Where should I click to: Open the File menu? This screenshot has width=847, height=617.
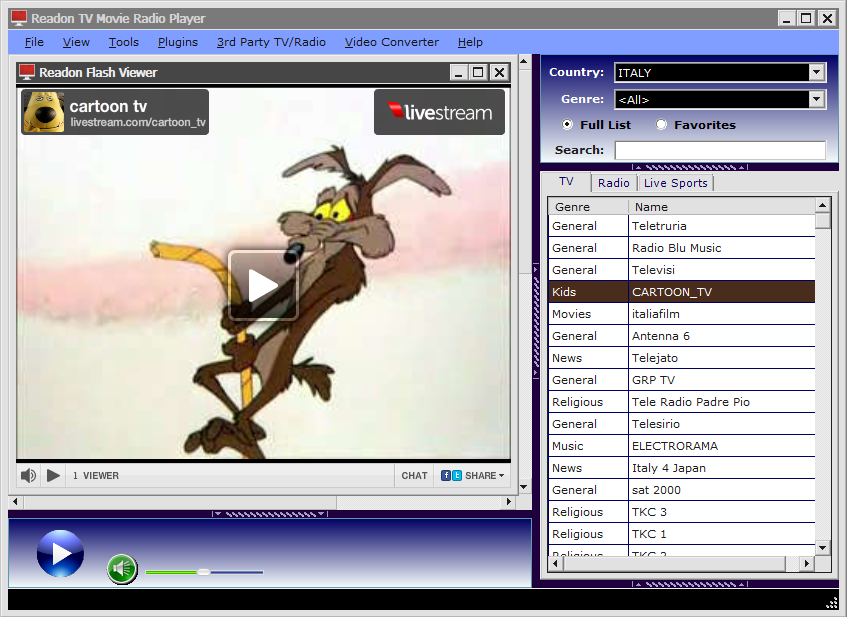34,42
